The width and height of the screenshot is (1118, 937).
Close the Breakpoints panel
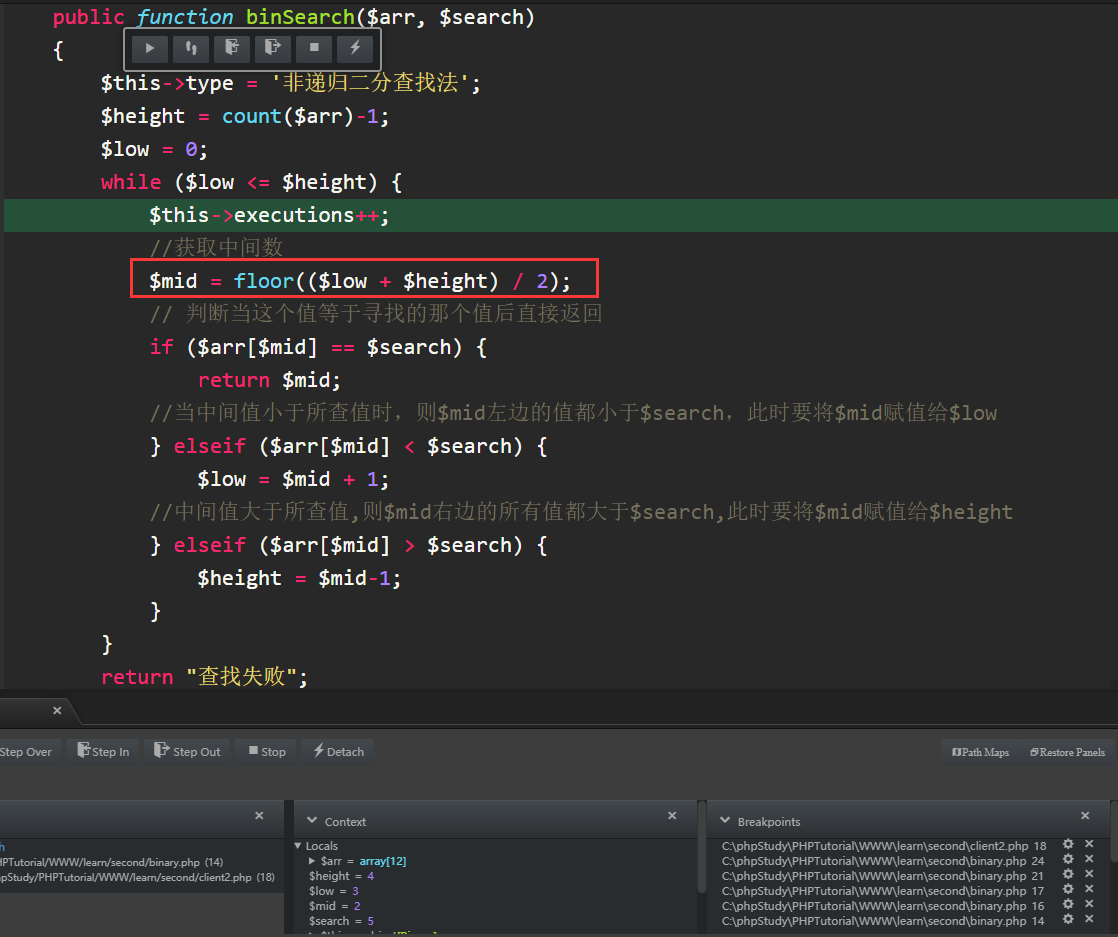coord(1085,816)
